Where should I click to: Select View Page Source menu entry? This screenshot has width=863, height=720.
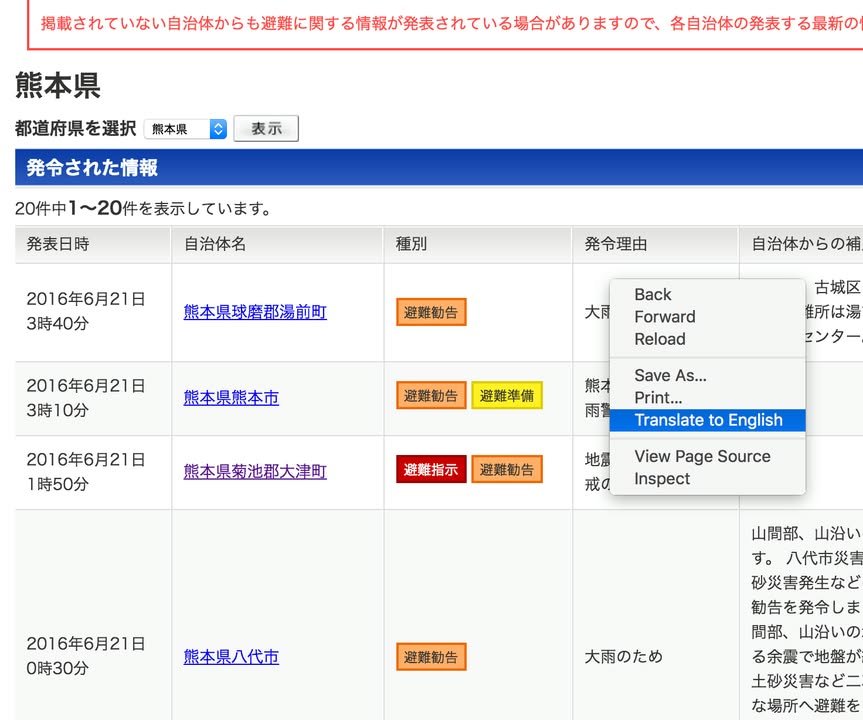tap(702, 456)
